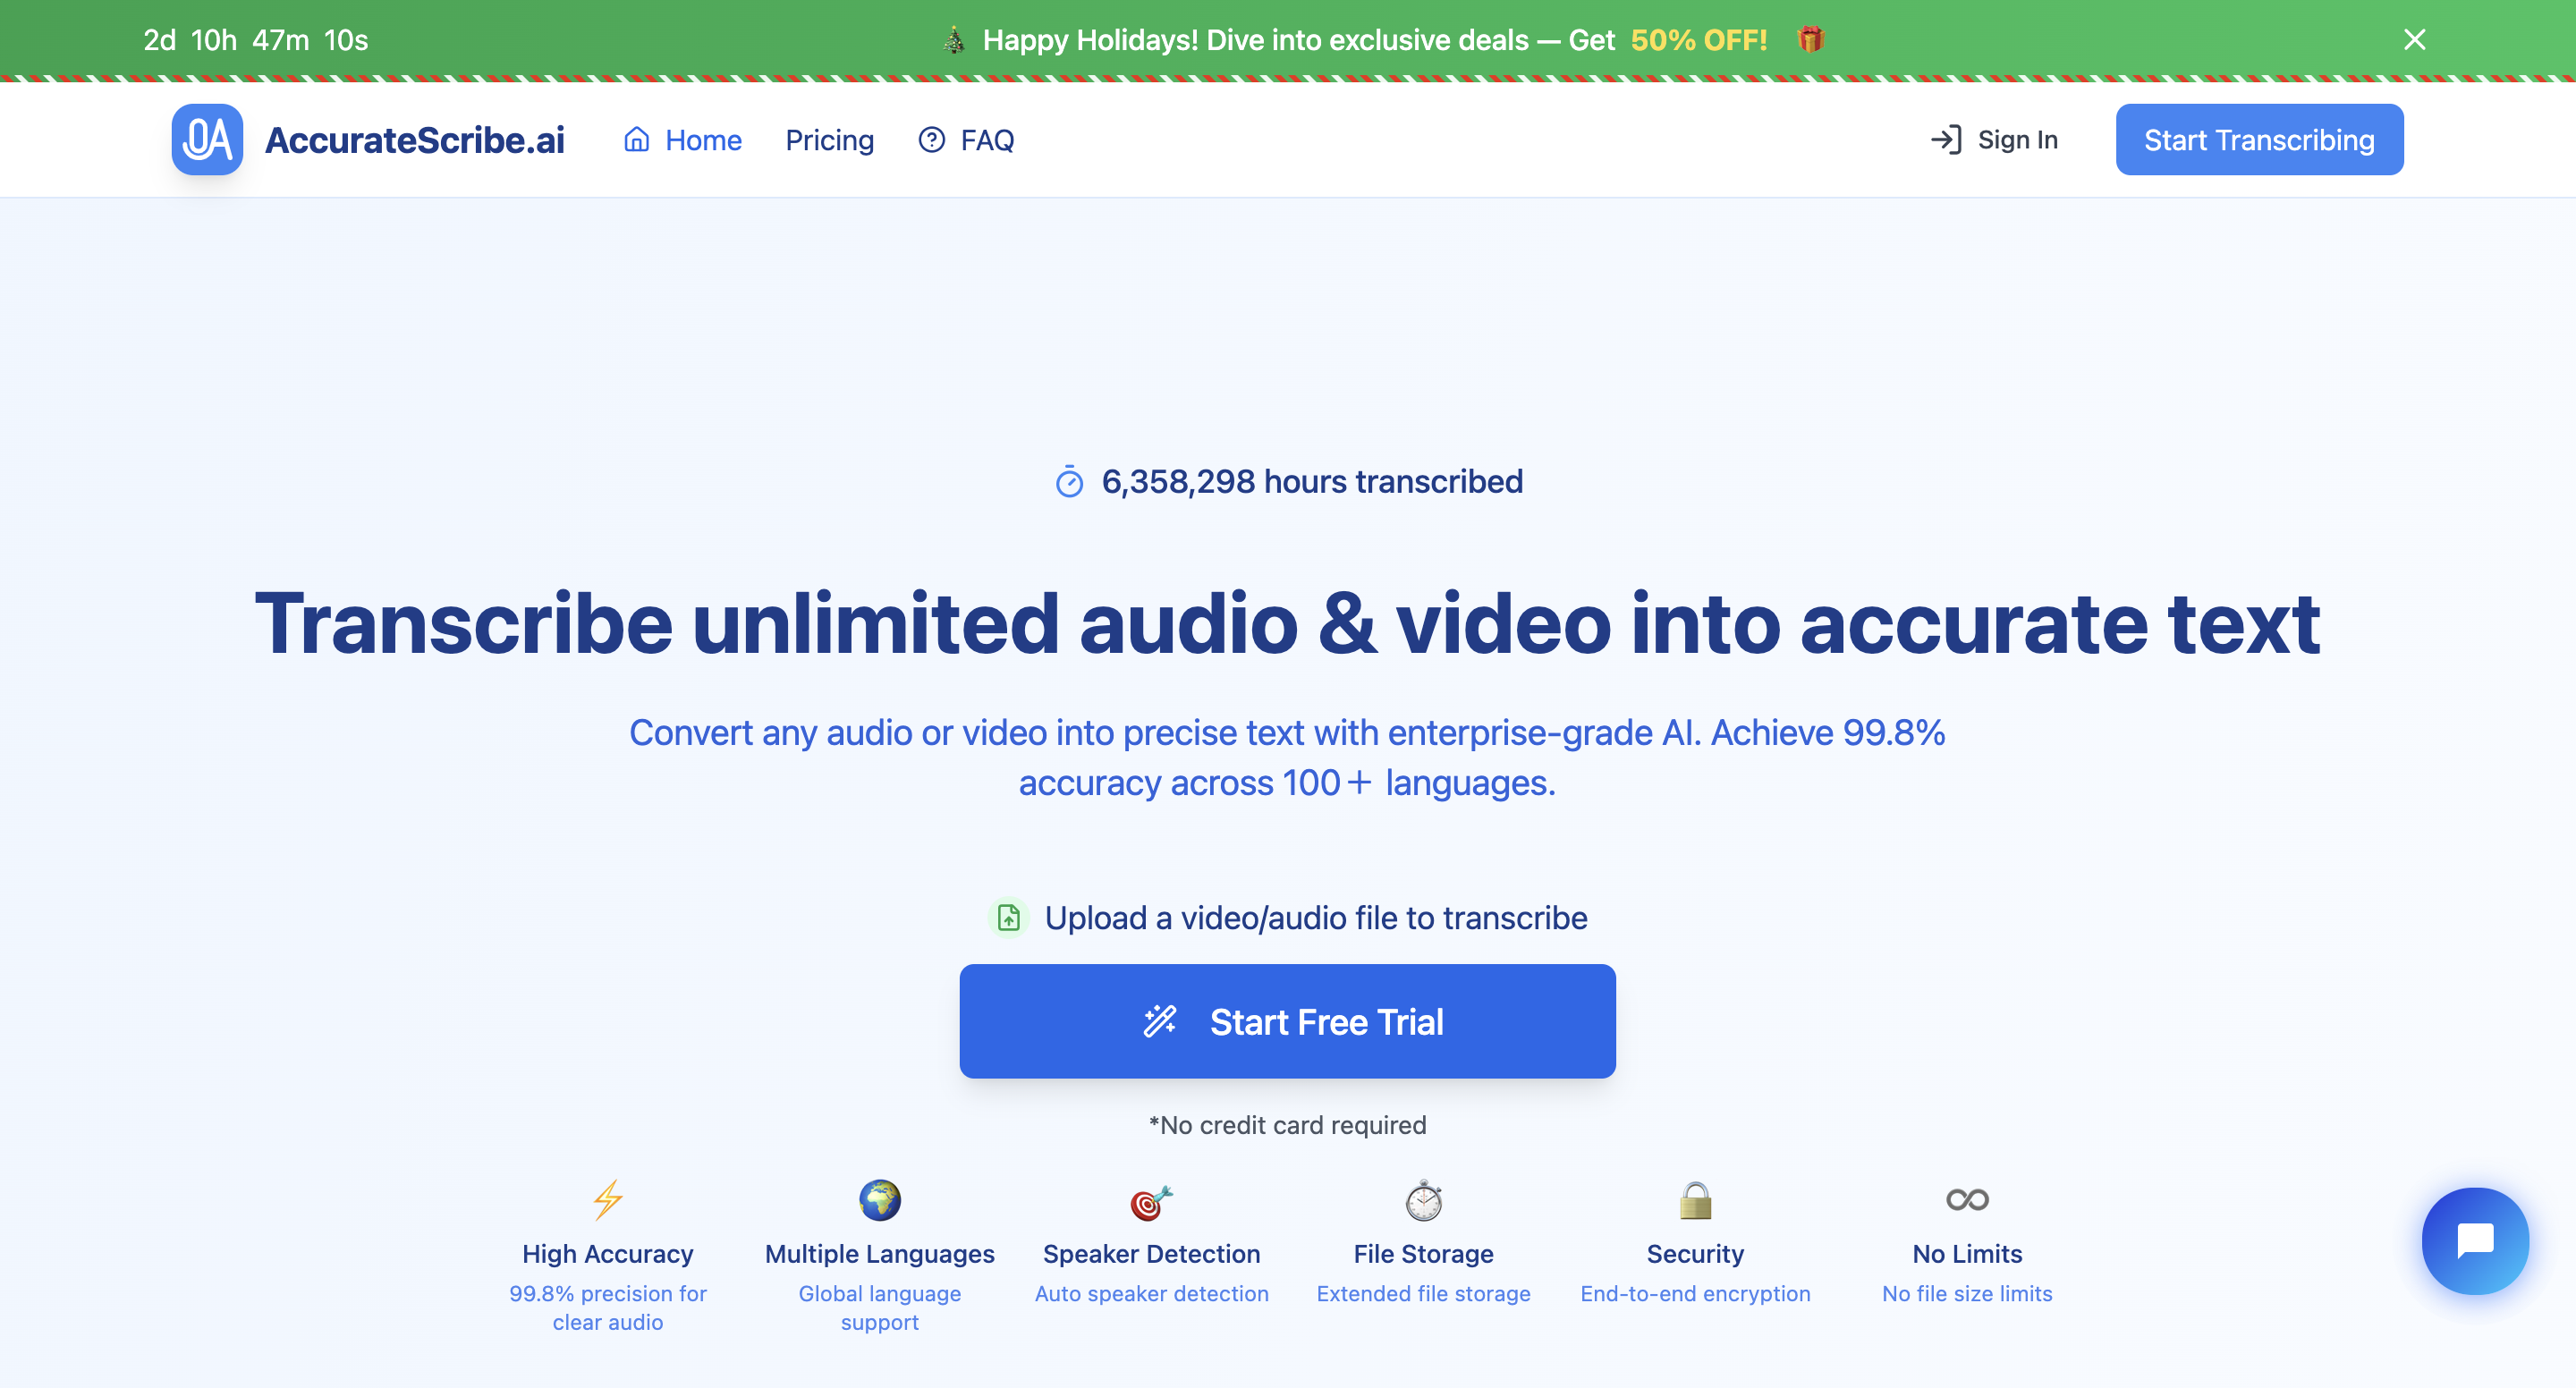Click the infinity No Limits icon
Screen dimensions: 2576x1388
[1967, 1199]
